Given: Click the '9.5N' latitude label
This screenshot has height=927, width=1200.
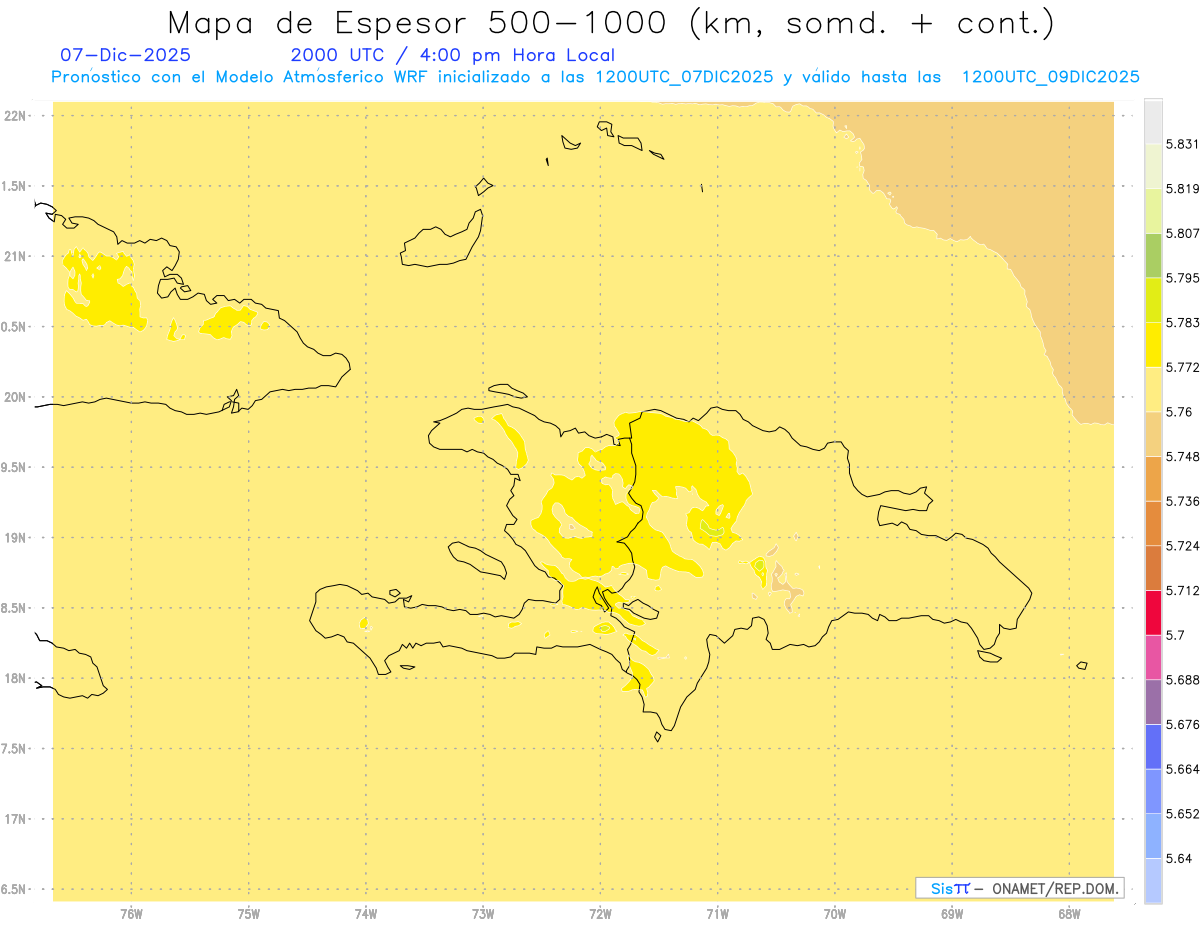Looking at the screenshot, I should pyautogui.click(x=15, y=468).
